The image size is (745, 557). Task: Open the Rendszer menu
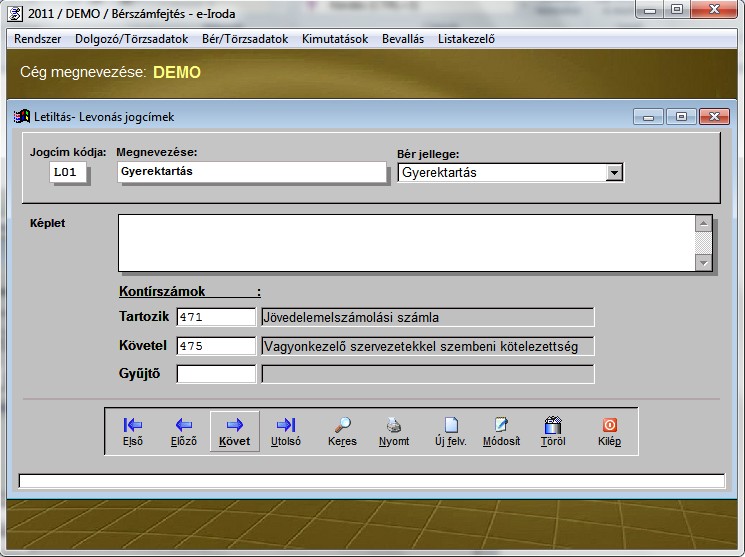click(x=38, y=39)
